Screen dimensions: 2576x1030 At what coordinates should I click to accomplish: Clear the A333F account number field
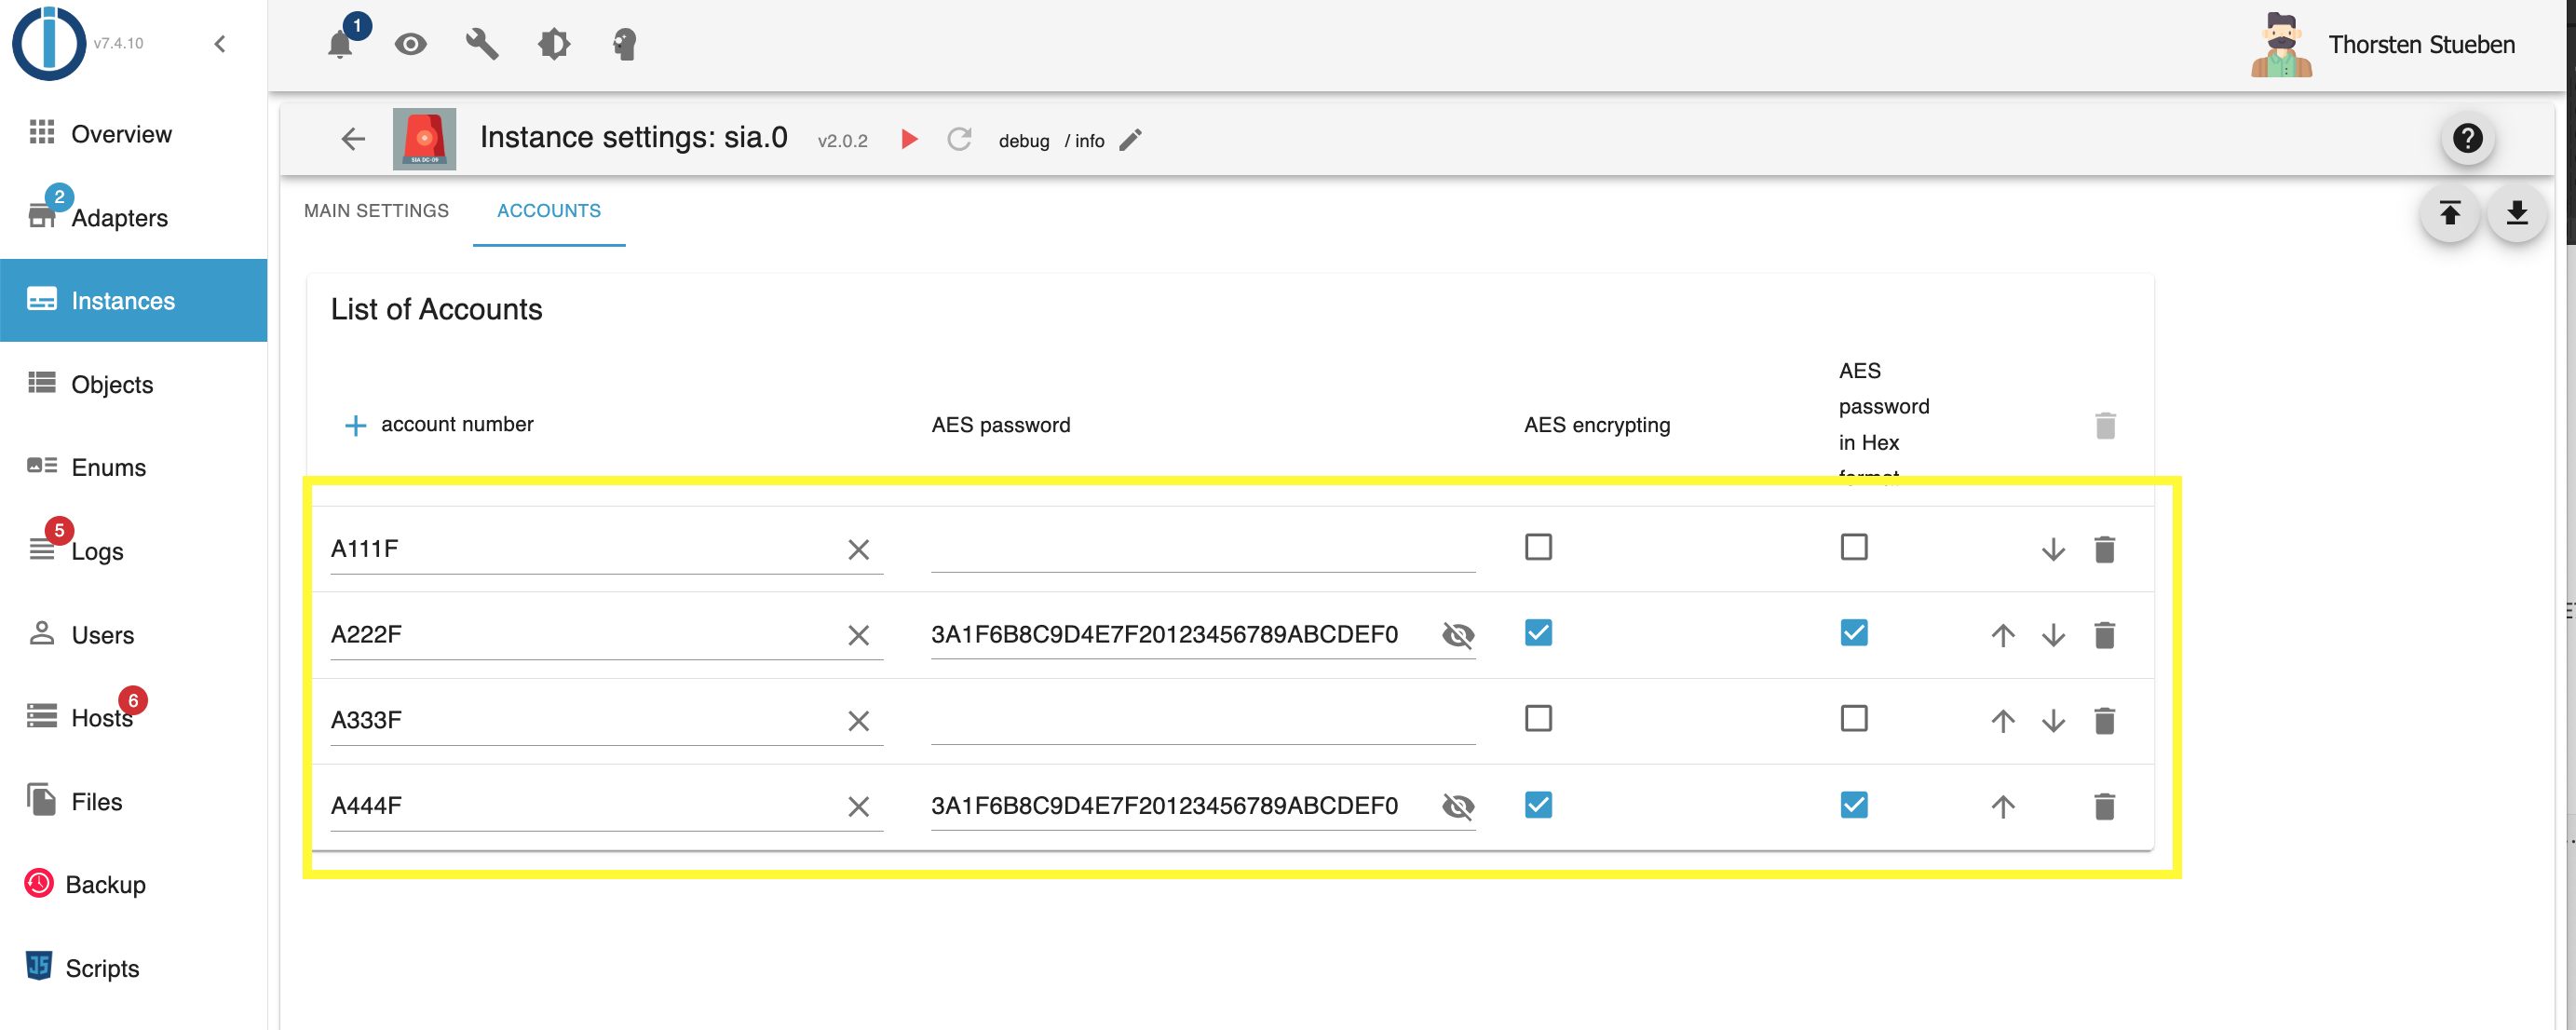coord(858,721)
